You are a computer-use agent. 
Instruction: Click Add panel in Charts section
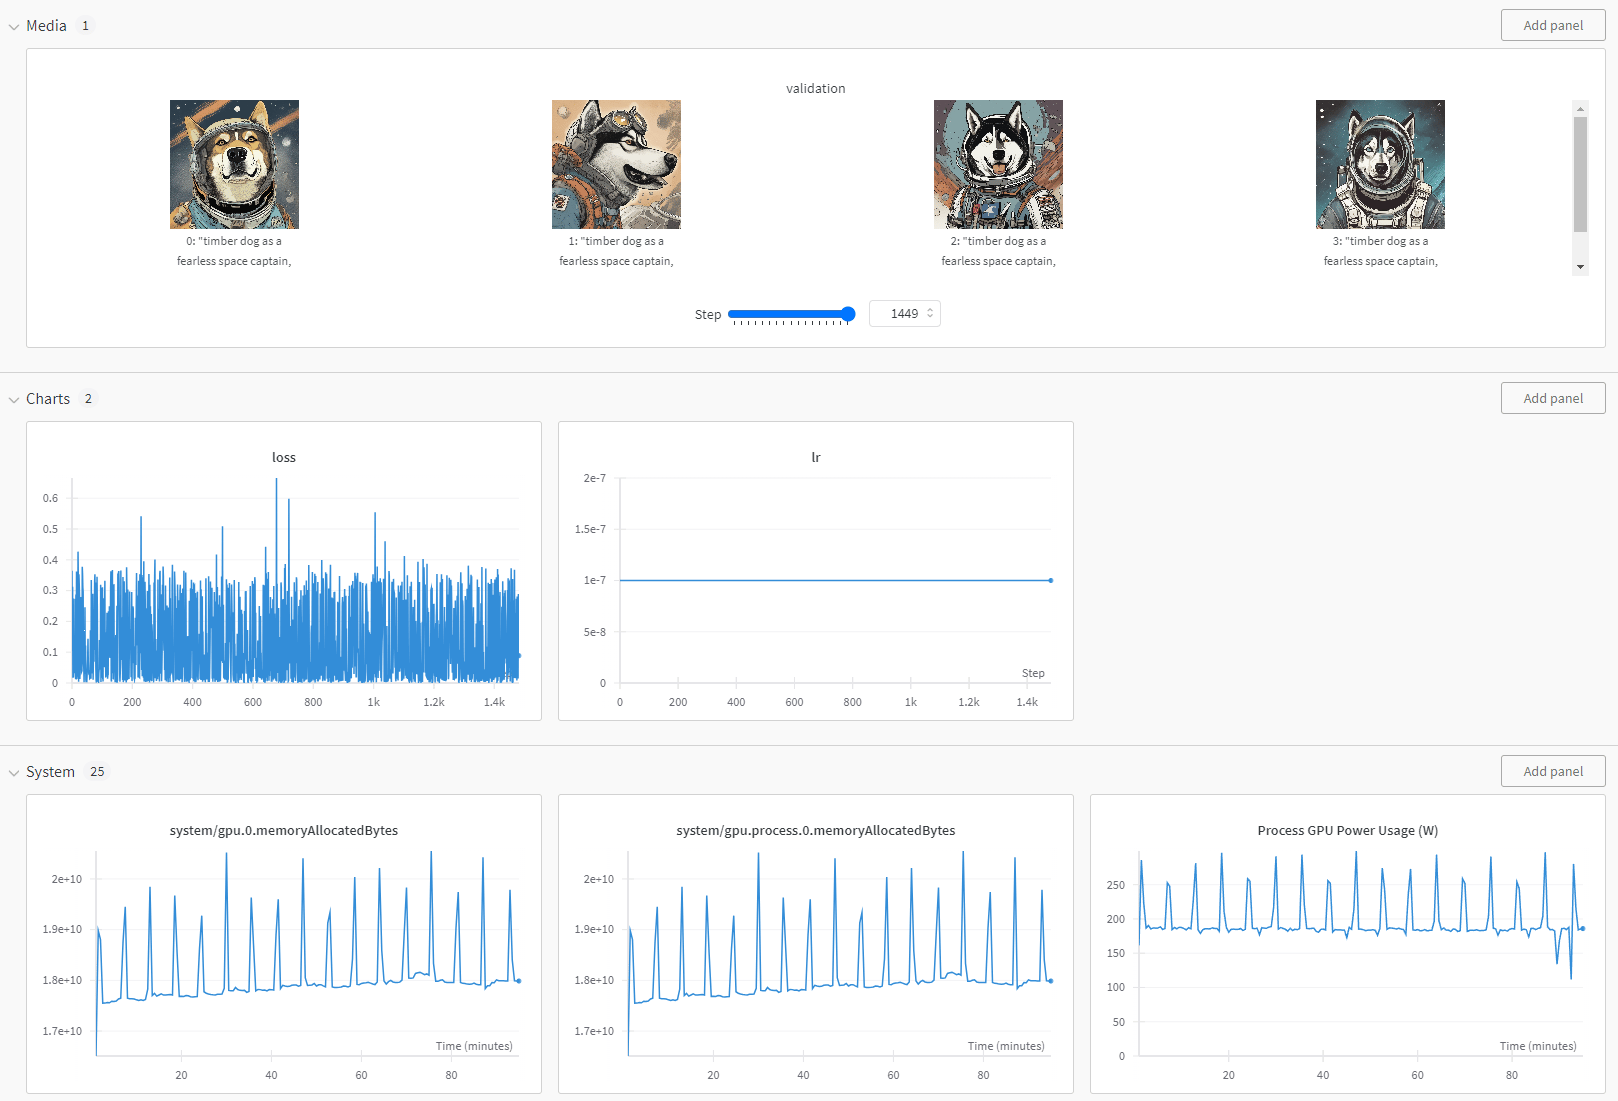1553,398
